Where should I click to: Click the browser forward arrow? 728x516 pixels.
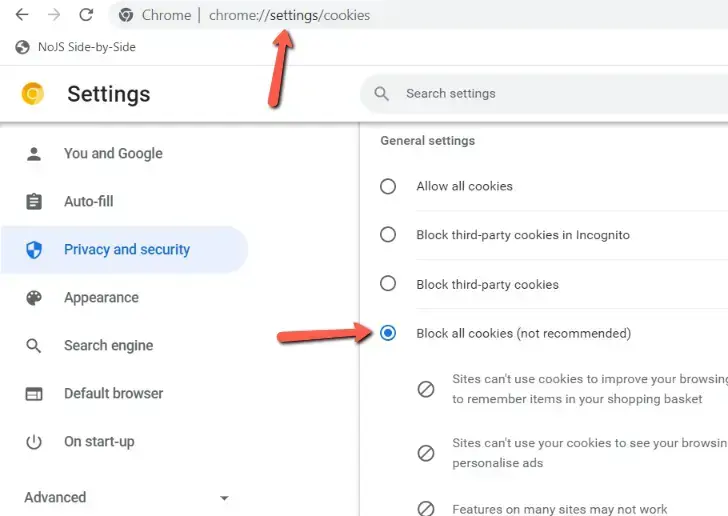pyautogui.click(x=54, y=15)
